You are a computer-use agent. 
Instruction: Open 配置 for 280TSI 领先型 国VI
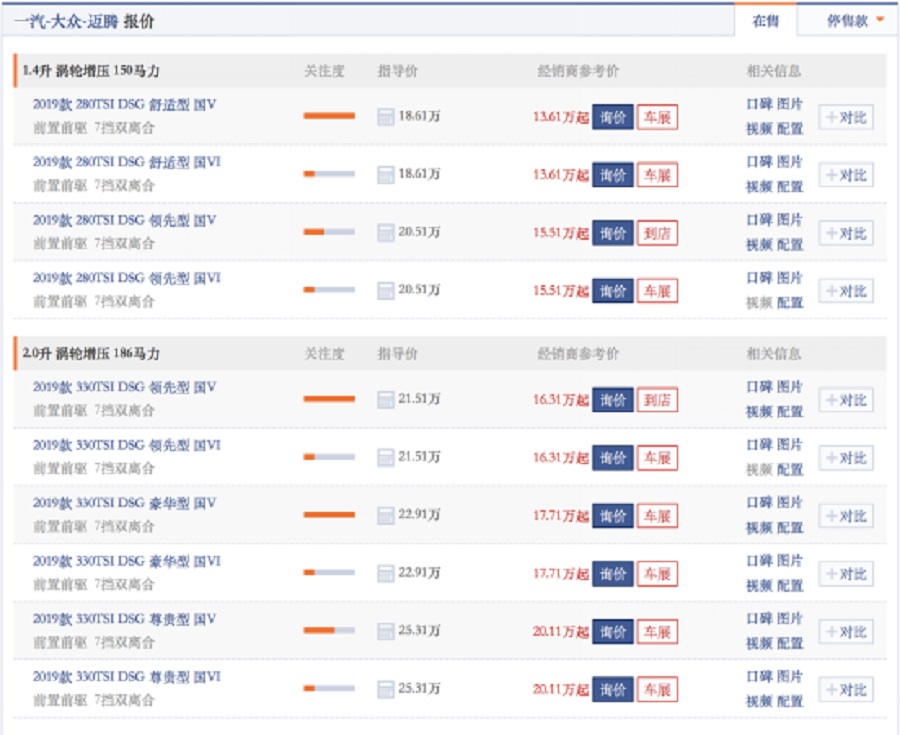coord(790,303)
